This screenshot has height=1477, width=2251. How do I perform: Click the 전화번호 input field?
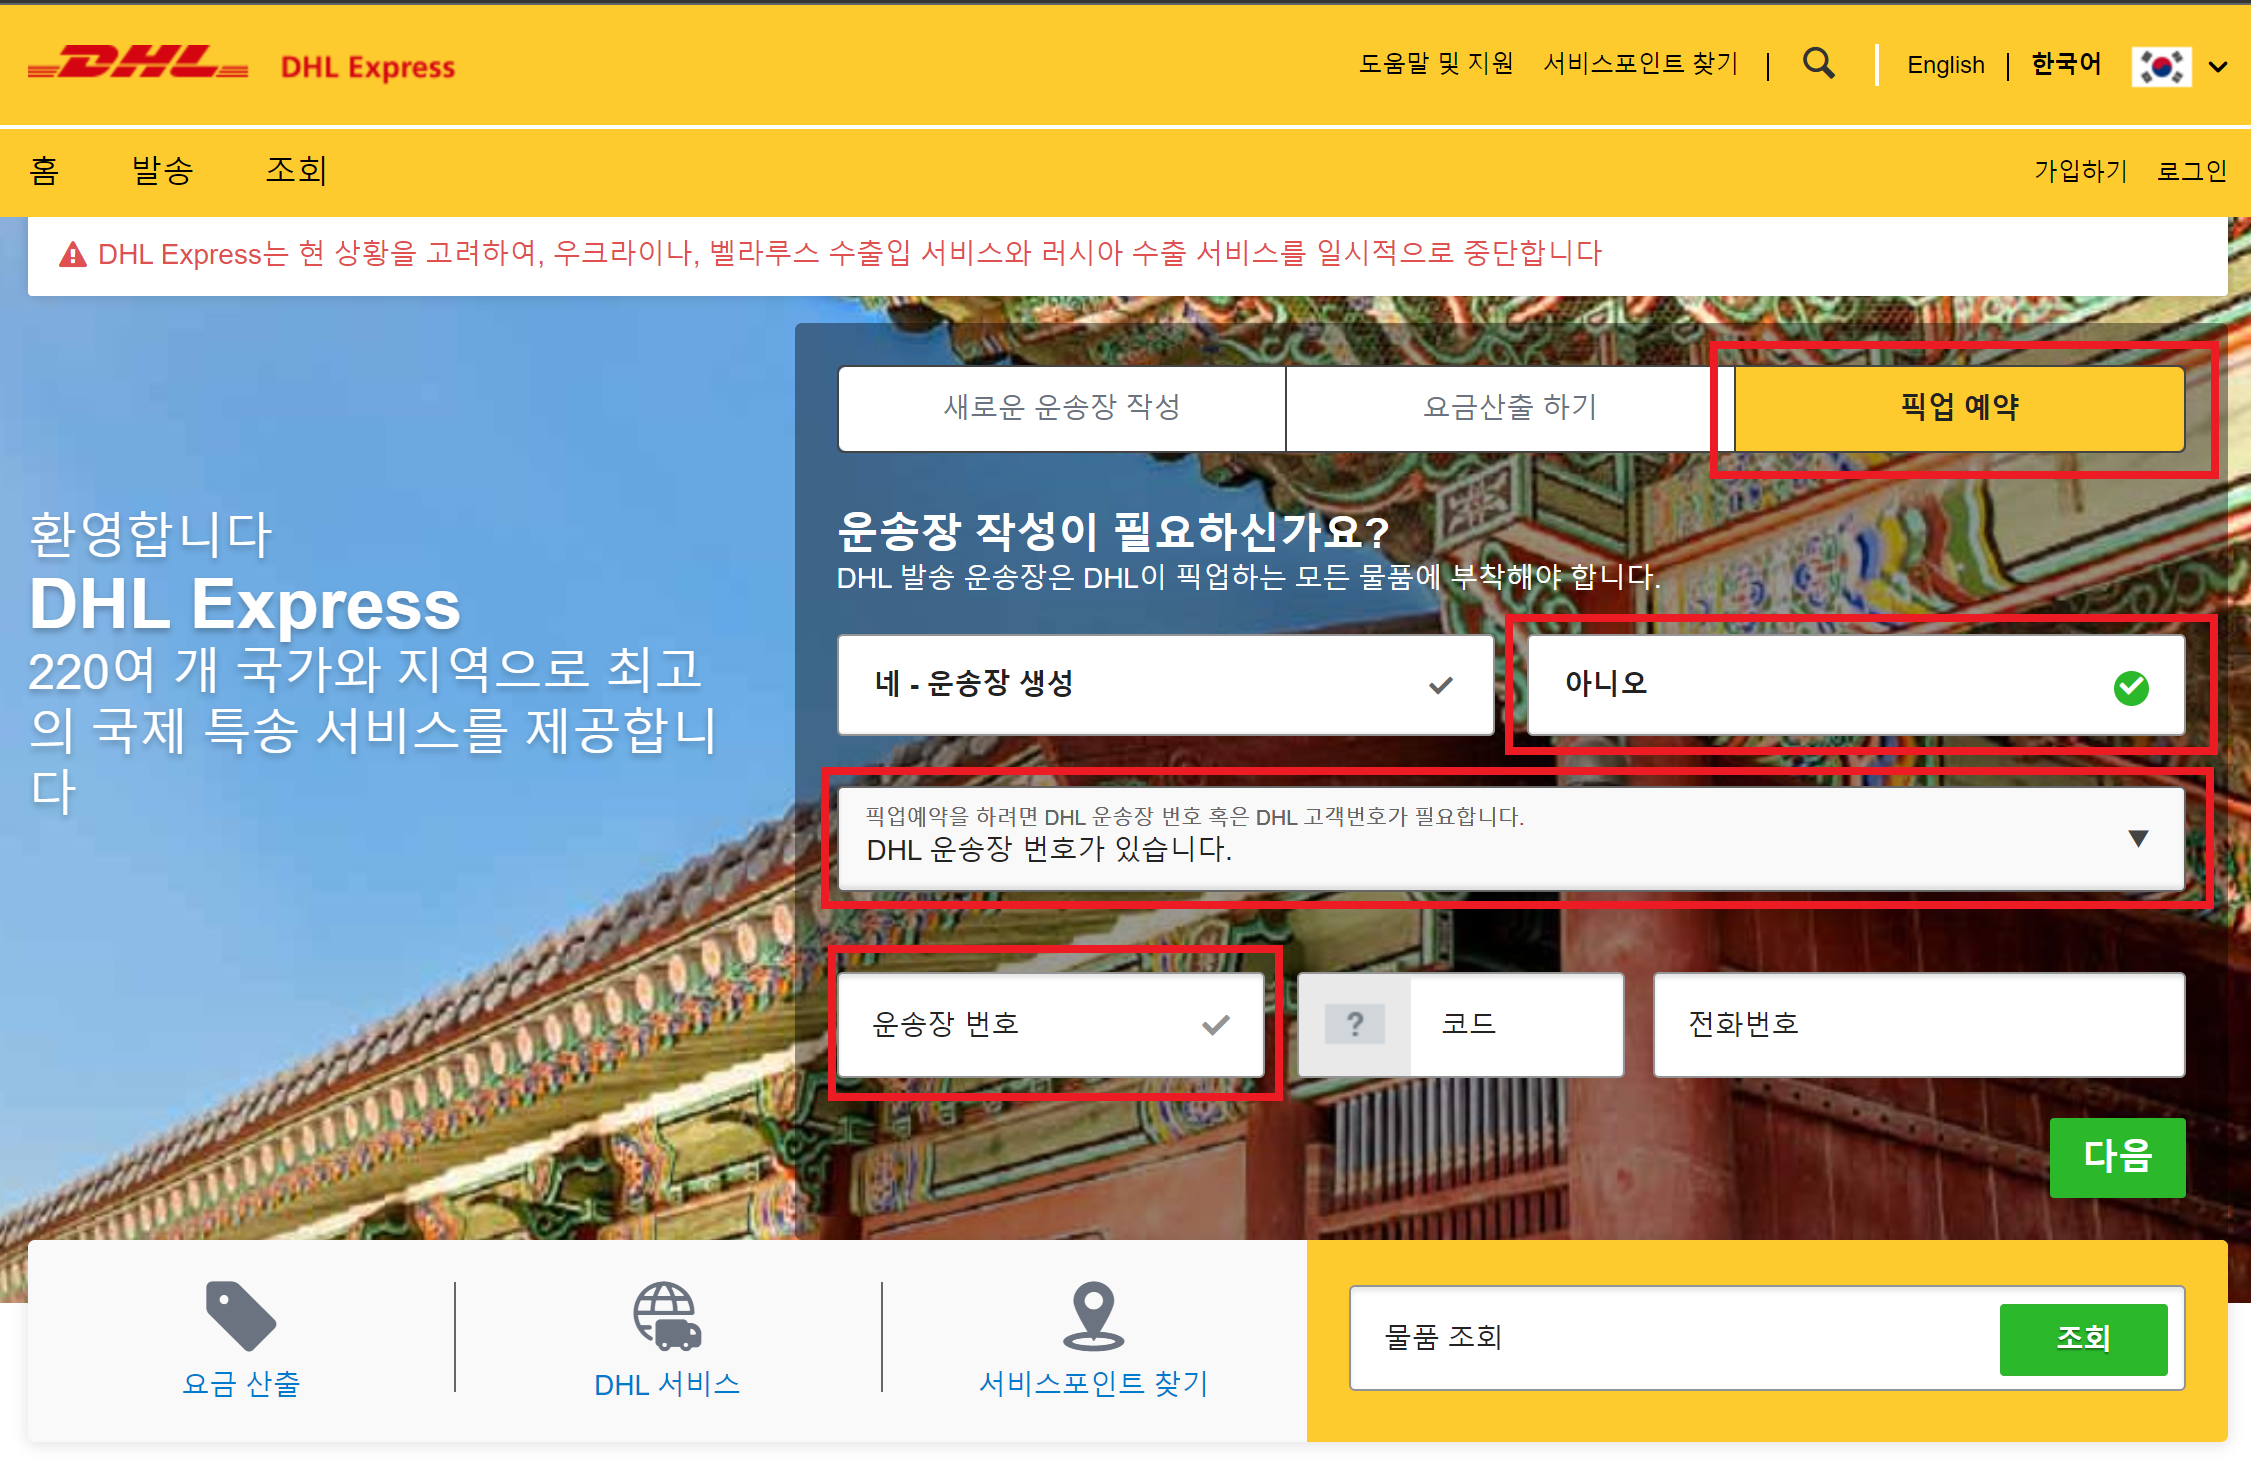(x=1918, y=1024)
